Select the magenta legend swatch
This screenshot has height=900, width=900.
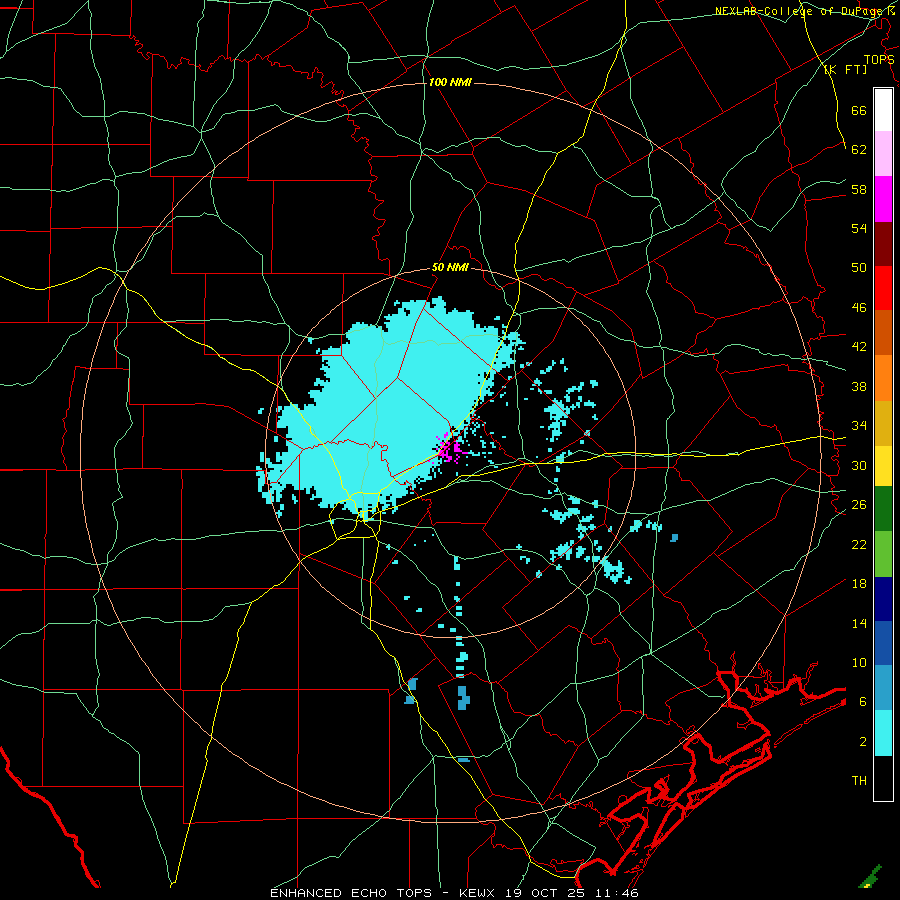pyautogui.click(x=883, y=199)
